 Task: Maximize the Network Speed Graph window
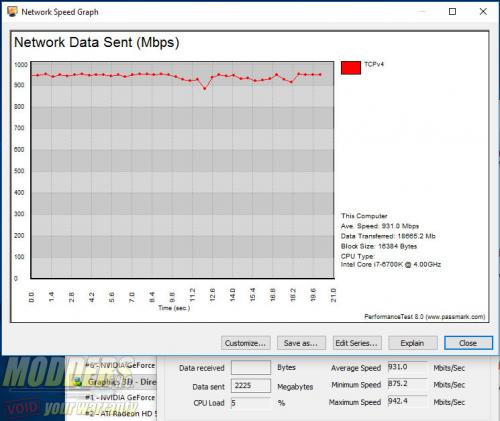452,12
